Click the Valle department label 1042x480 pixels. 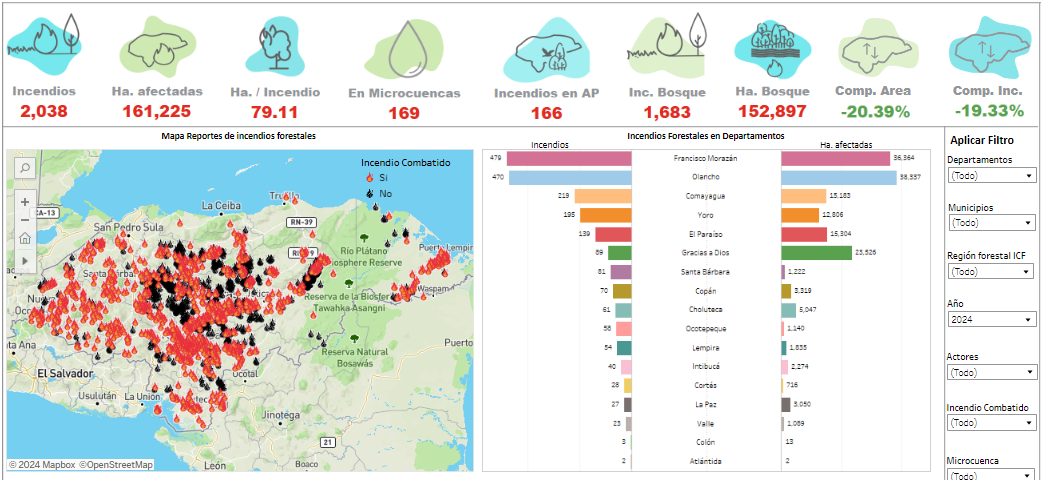coord(706,423)
